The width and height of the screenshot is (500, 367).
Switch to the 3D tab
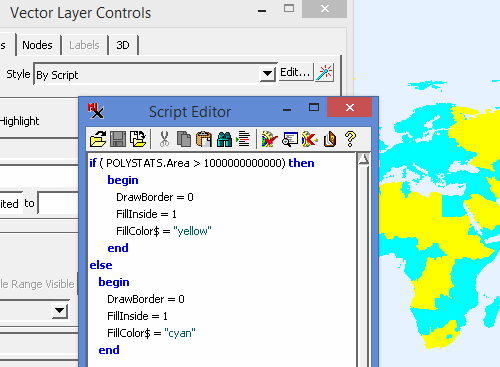point(123,45)
